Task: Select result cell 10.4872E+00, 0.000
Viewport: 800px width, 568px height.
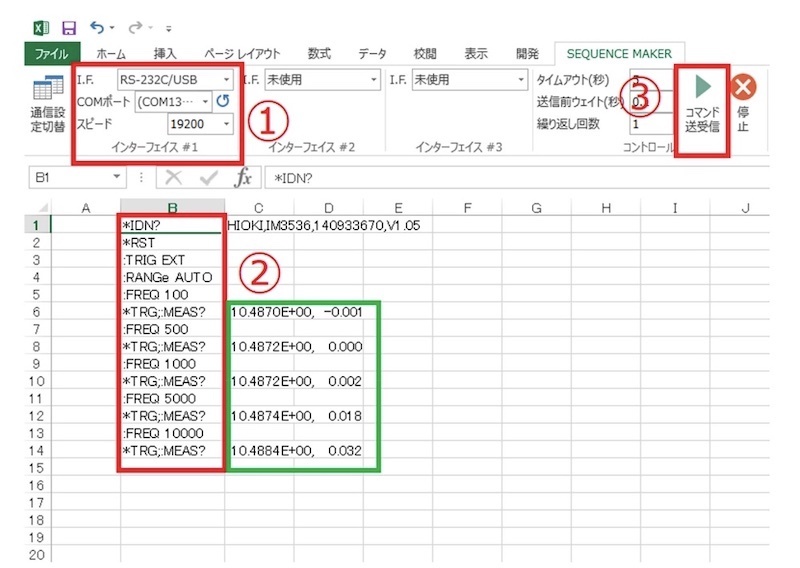Action: (x=259, y=347)
